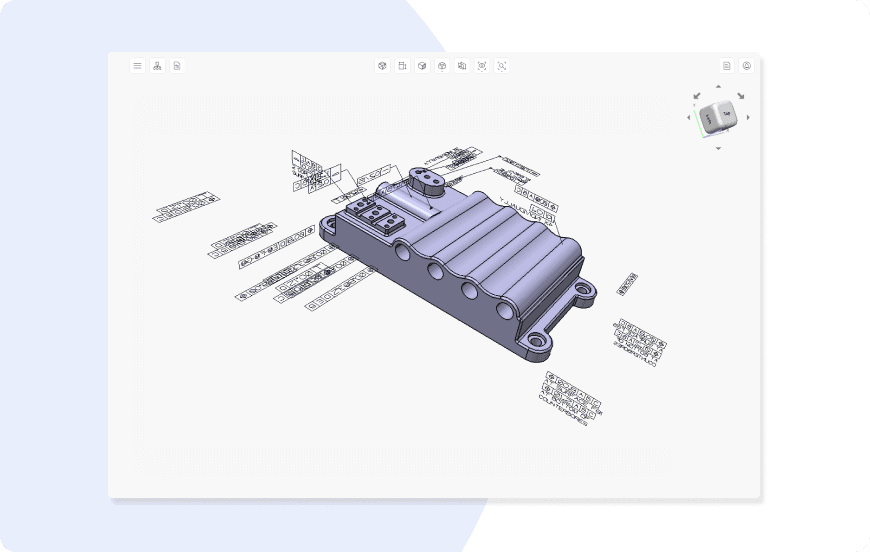Click the Top face of the view cube
This screenshot has width=870, height=552.
(726, 114)
